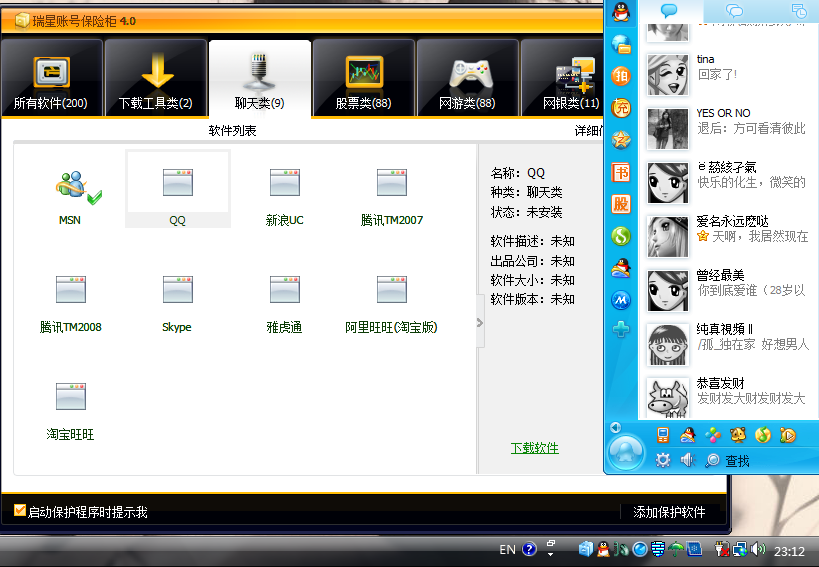This screenshot has height=567, width=819.
Task: Click the blue help icon in taskbar
Action: pos(529,549)
